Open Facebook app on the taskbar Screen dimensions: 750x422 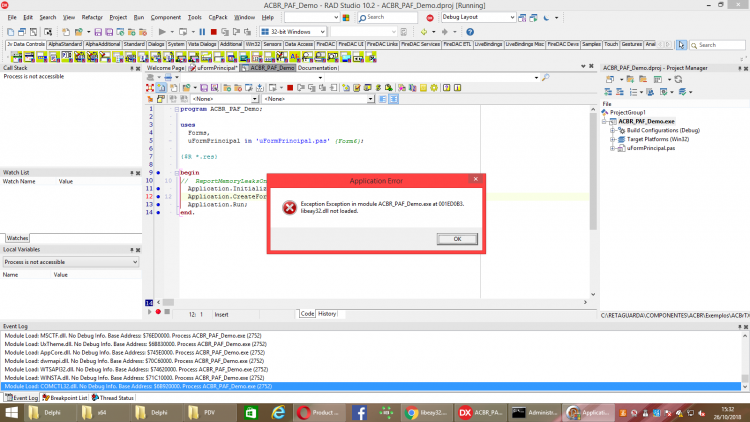pos(359,412)
